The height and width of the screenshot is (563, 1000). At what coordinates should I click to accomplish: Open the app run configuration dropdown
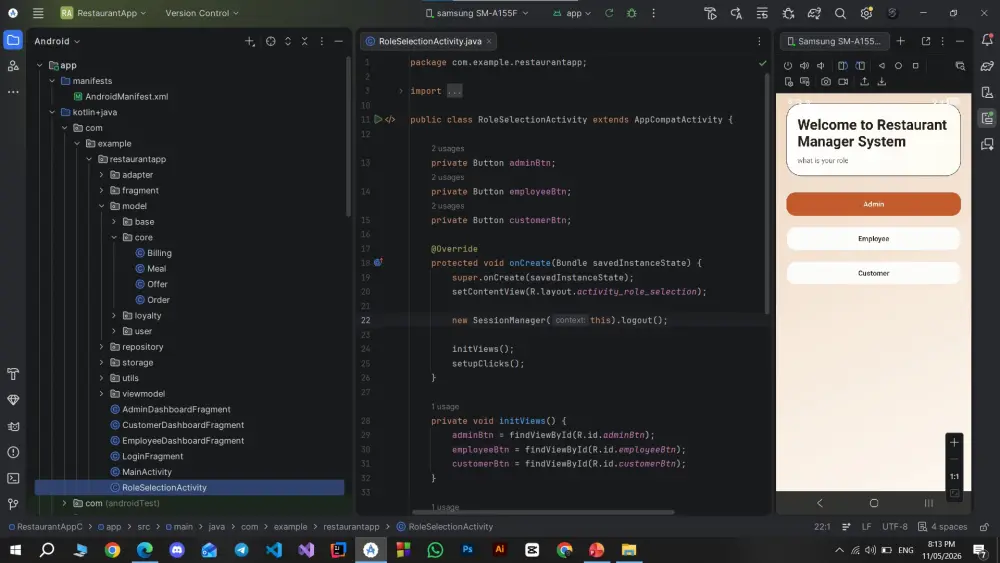pos(572,13)
